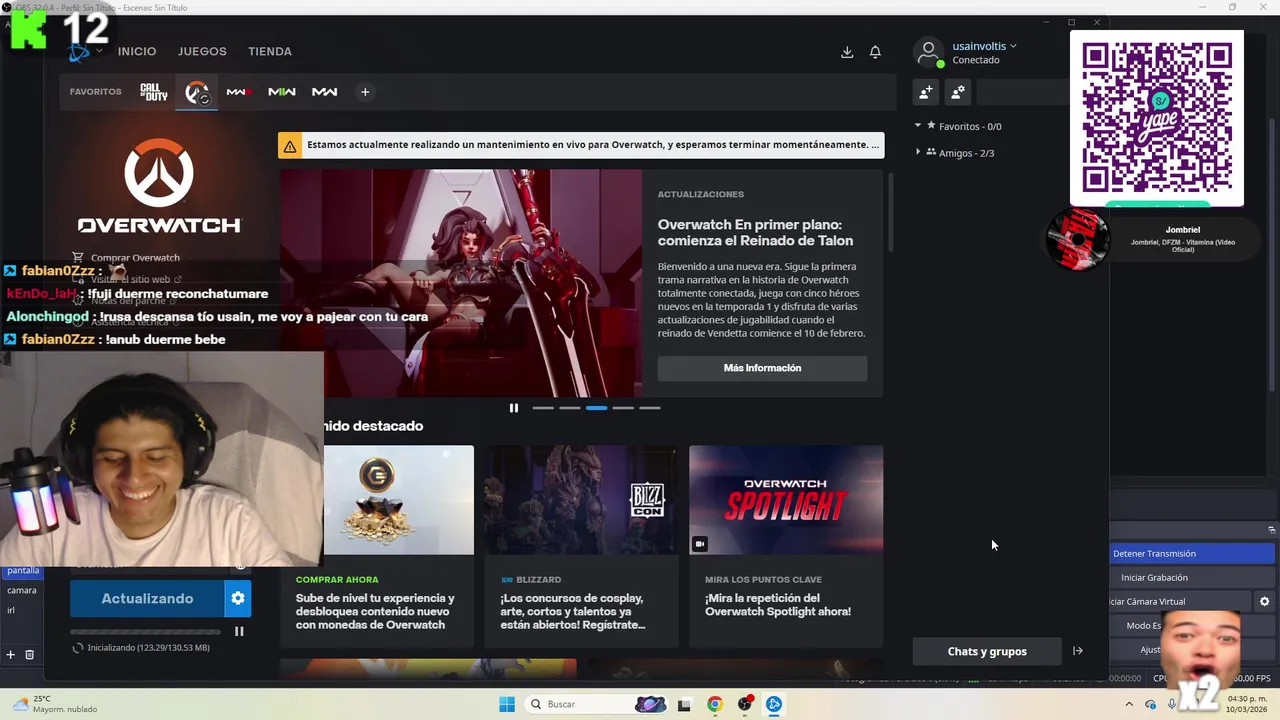1280x720 pixels.
Task: Click the Actualizando button
Action: tap(147, 599)
